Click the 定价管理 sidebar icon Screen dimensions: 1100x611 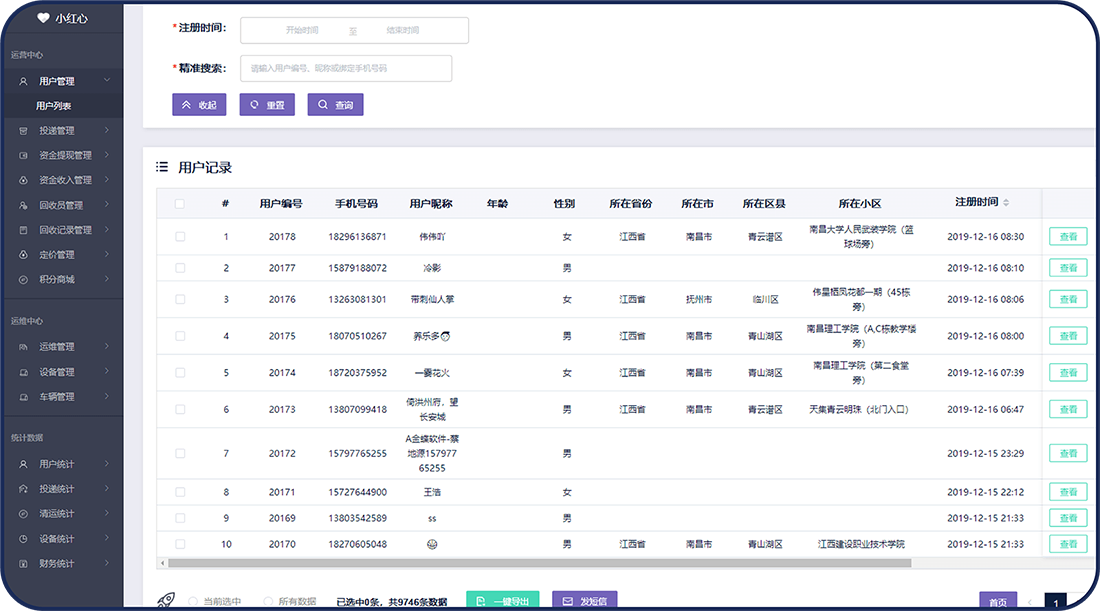(x=23, y=255)
